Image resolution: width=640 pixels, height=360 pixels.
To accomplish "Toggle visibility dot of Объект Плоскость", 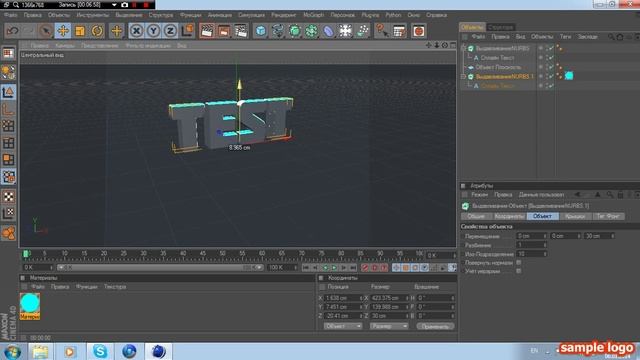I will [x=541, y=67].
